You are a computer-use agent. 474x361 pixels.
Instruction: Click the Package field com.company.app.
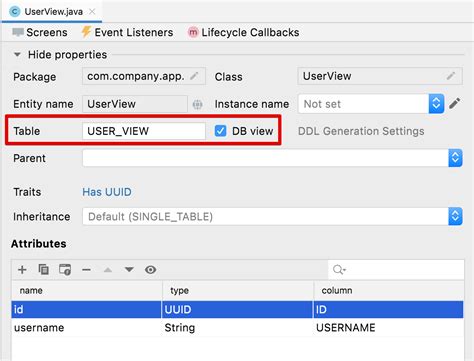144,76
